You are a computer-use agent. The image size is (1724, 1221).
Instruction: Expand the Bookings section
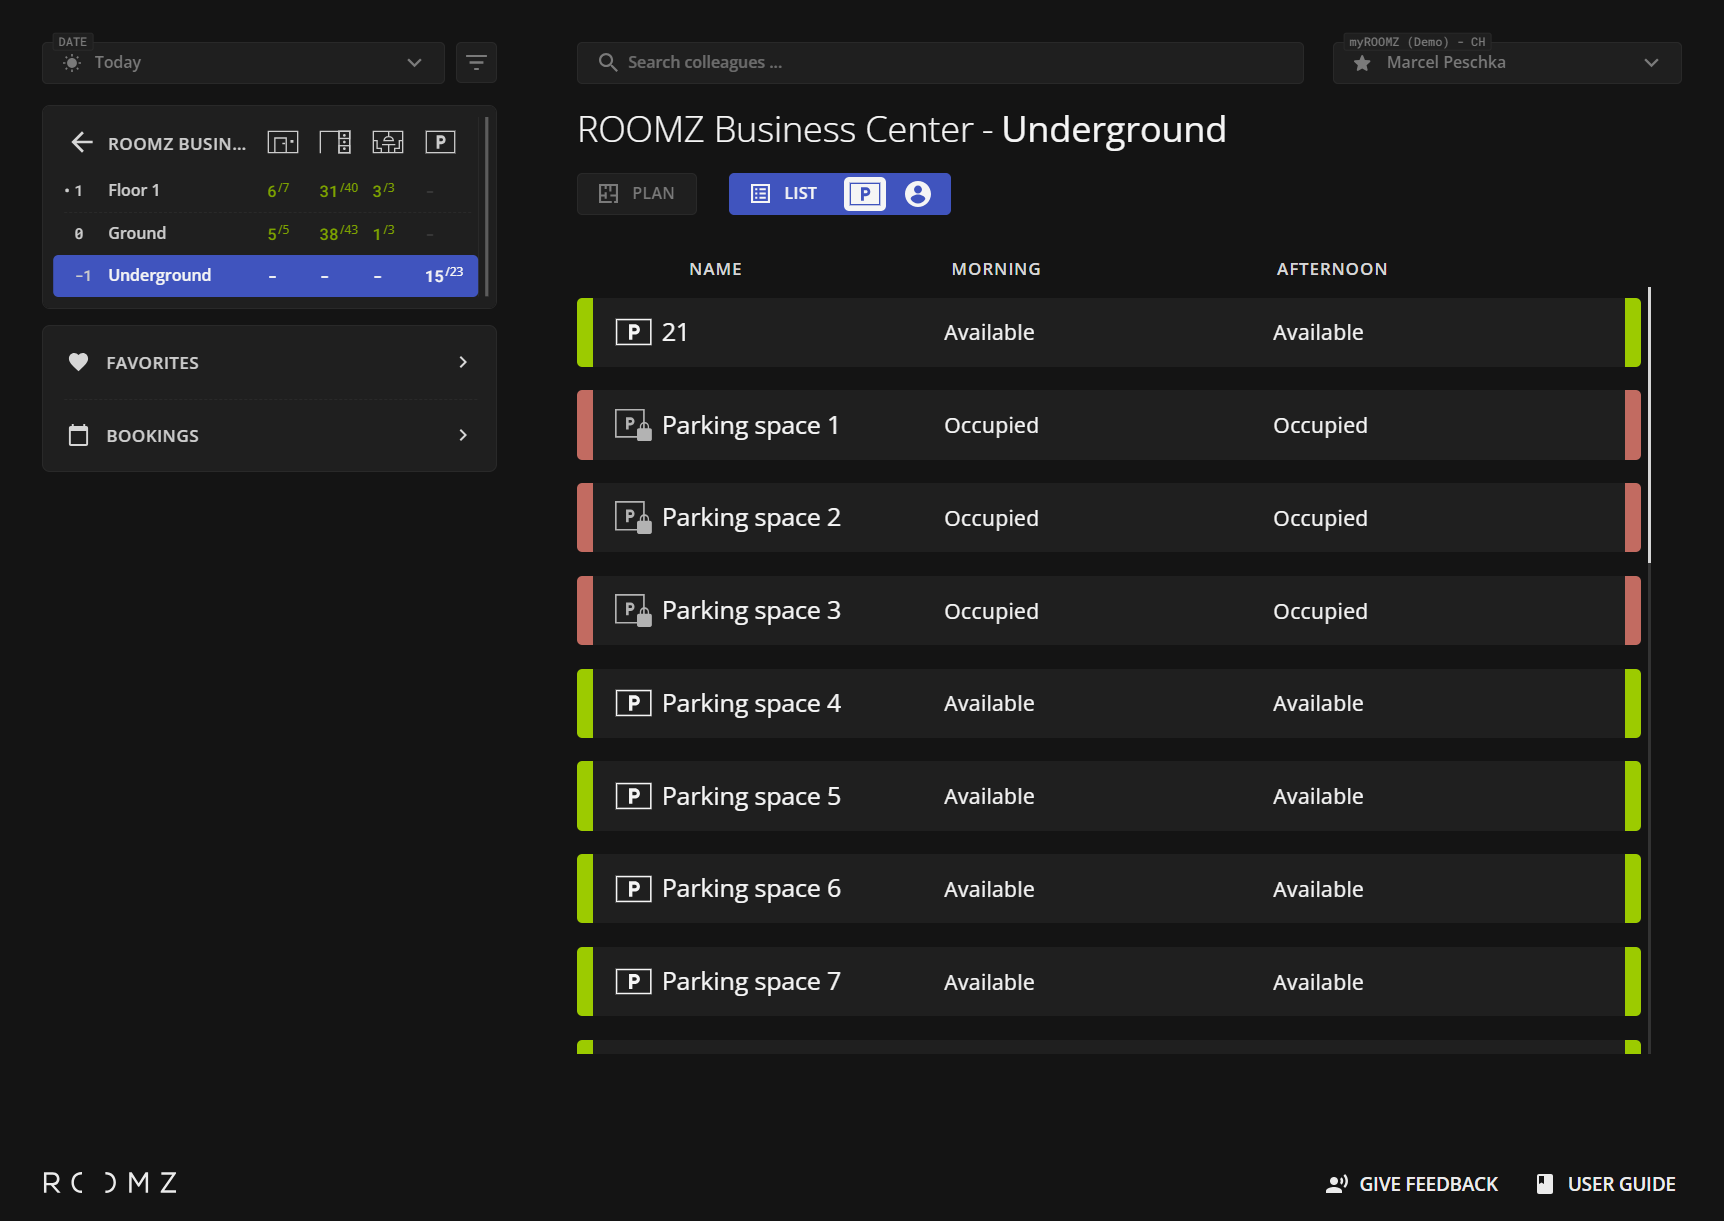pyautogui.click(x=269, y=435)
